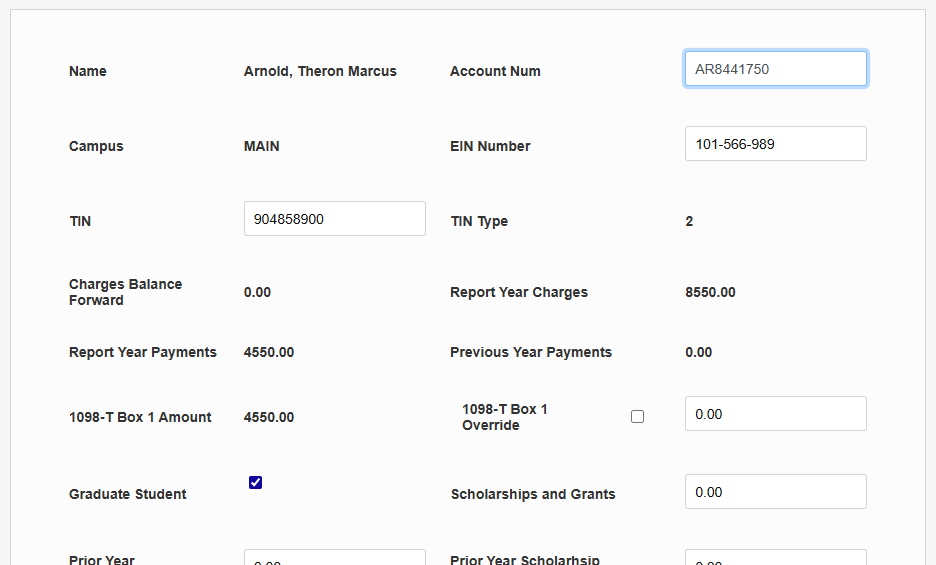Screen dimensions: 936x565
Task: Enable the 1098-T Box 1 Override checkbox
Action: tap(637, 417)
